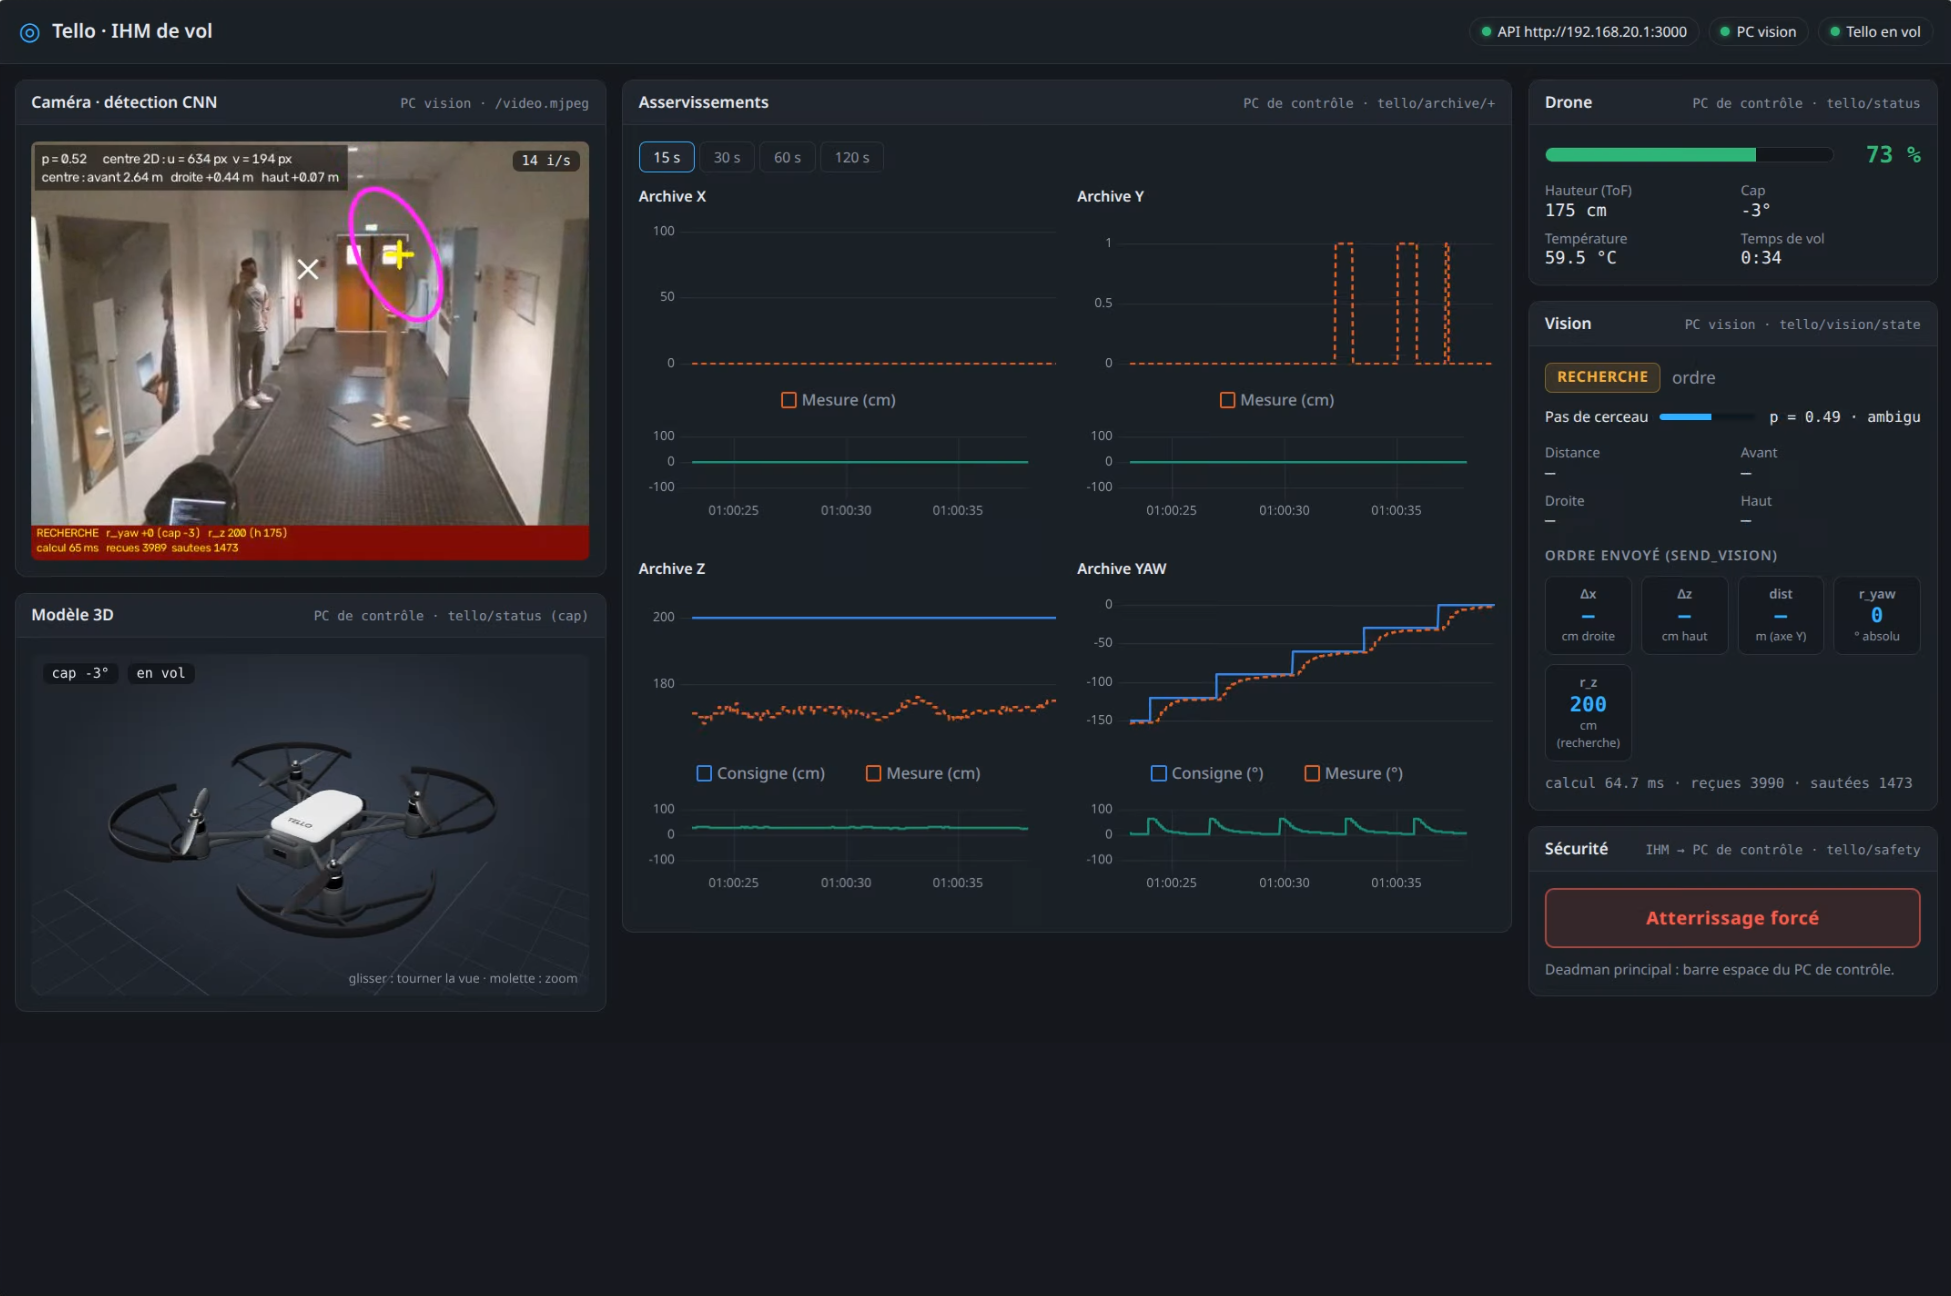Click the Hauteur 175 cm value
The image size is (1951, 1296).
[x=1575, y=210]
